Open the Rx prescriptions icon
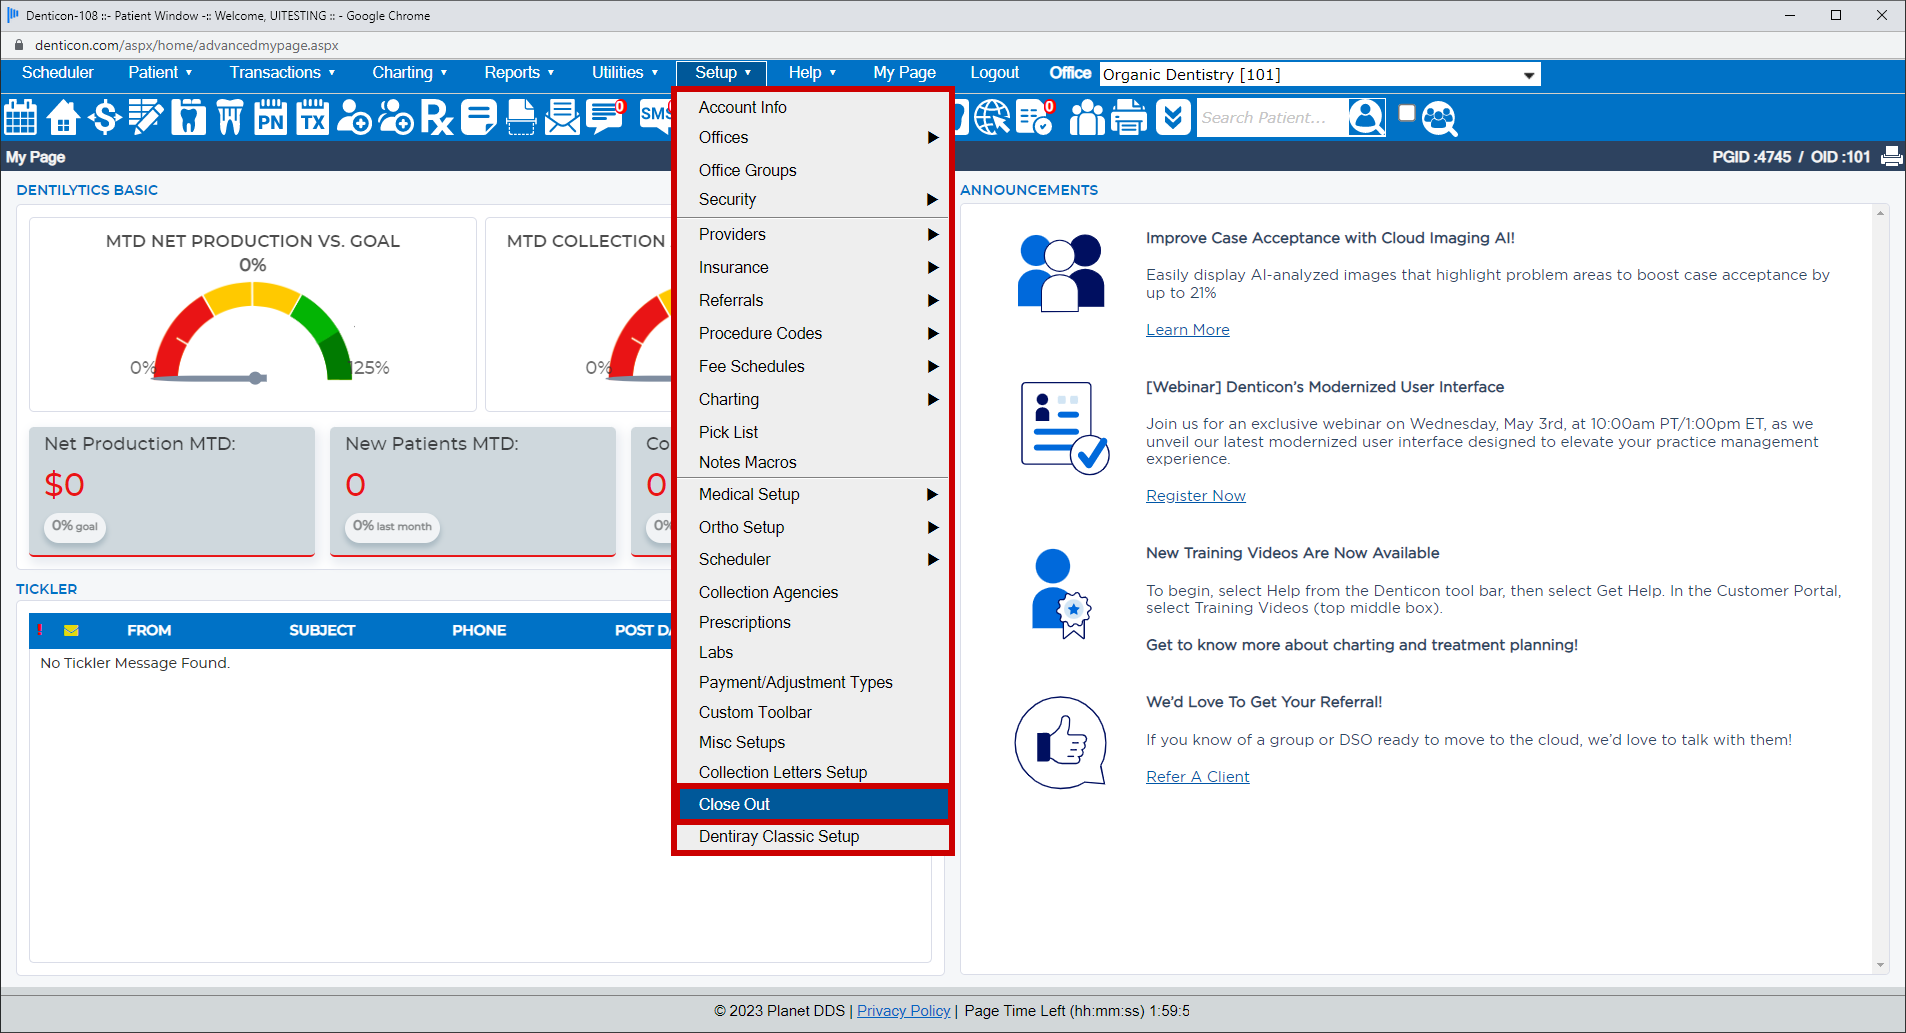The width and height of the screenshot is (1906, 1033). pos(436,117)
